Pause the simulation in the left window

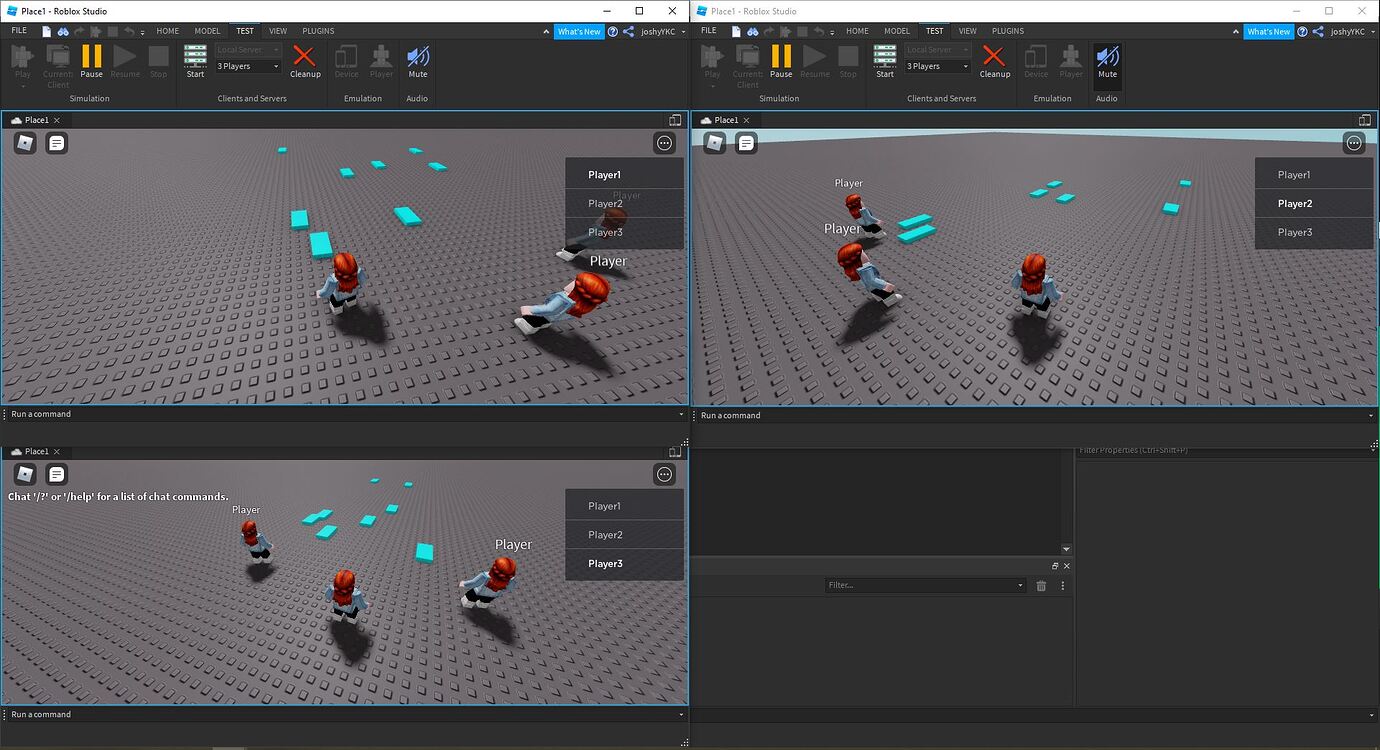click(91, 60)
